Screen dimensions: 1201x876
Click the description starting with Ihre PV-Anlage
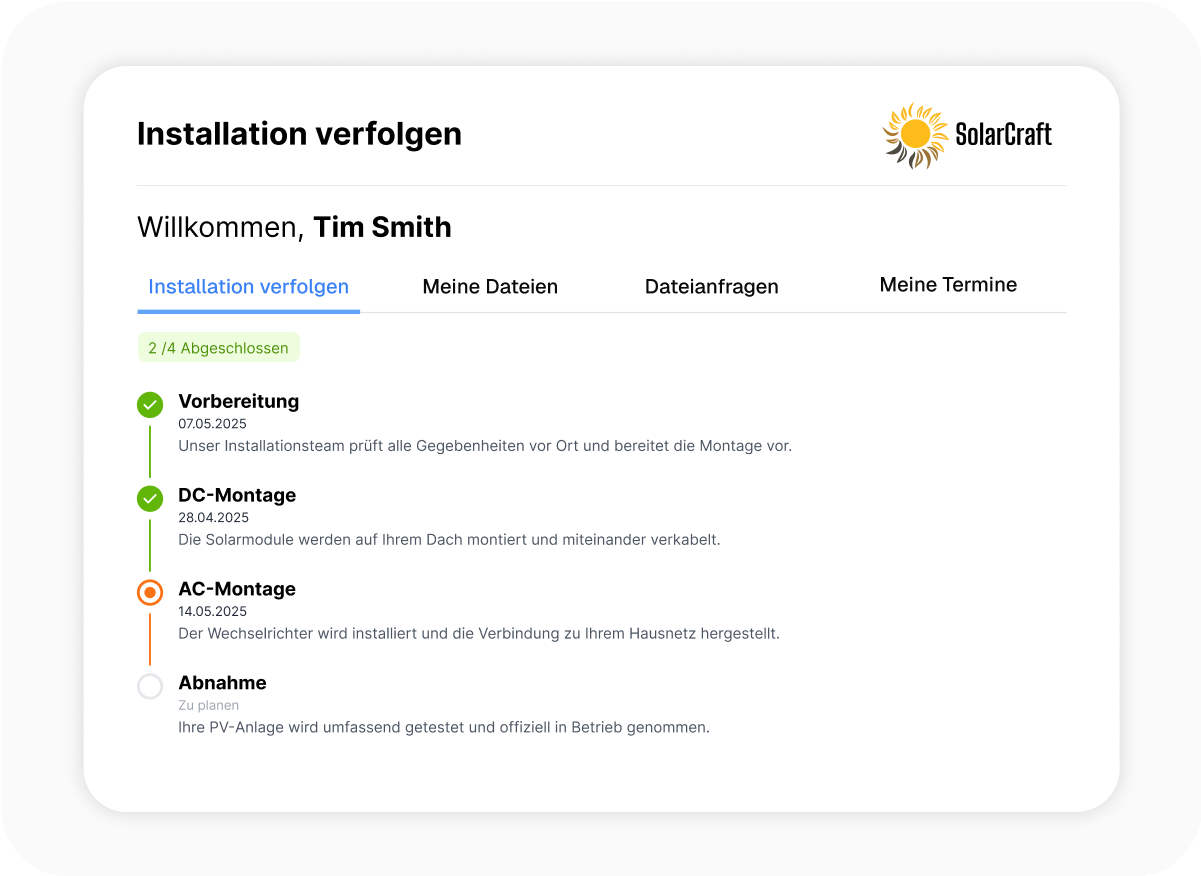(x=444, y=728)
